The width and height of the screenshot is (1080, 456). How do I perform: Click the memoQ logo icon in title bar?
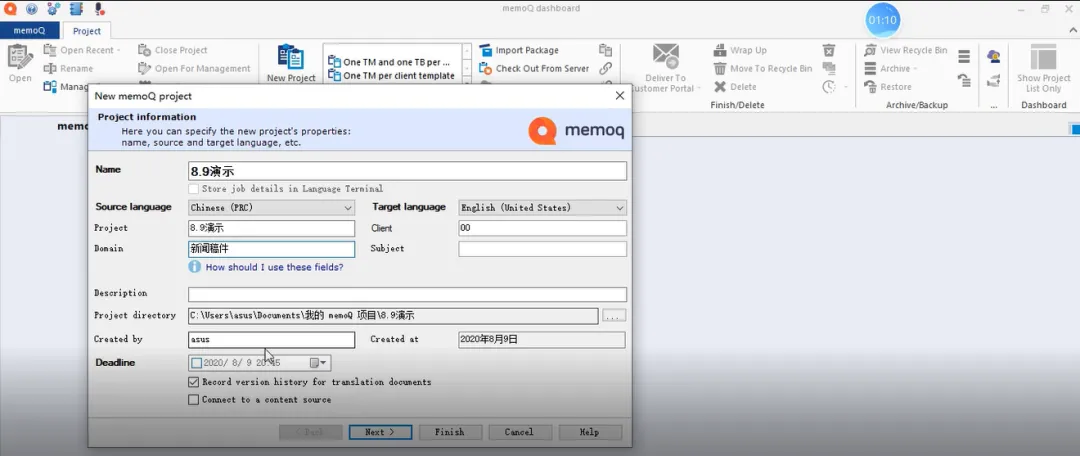10,9
